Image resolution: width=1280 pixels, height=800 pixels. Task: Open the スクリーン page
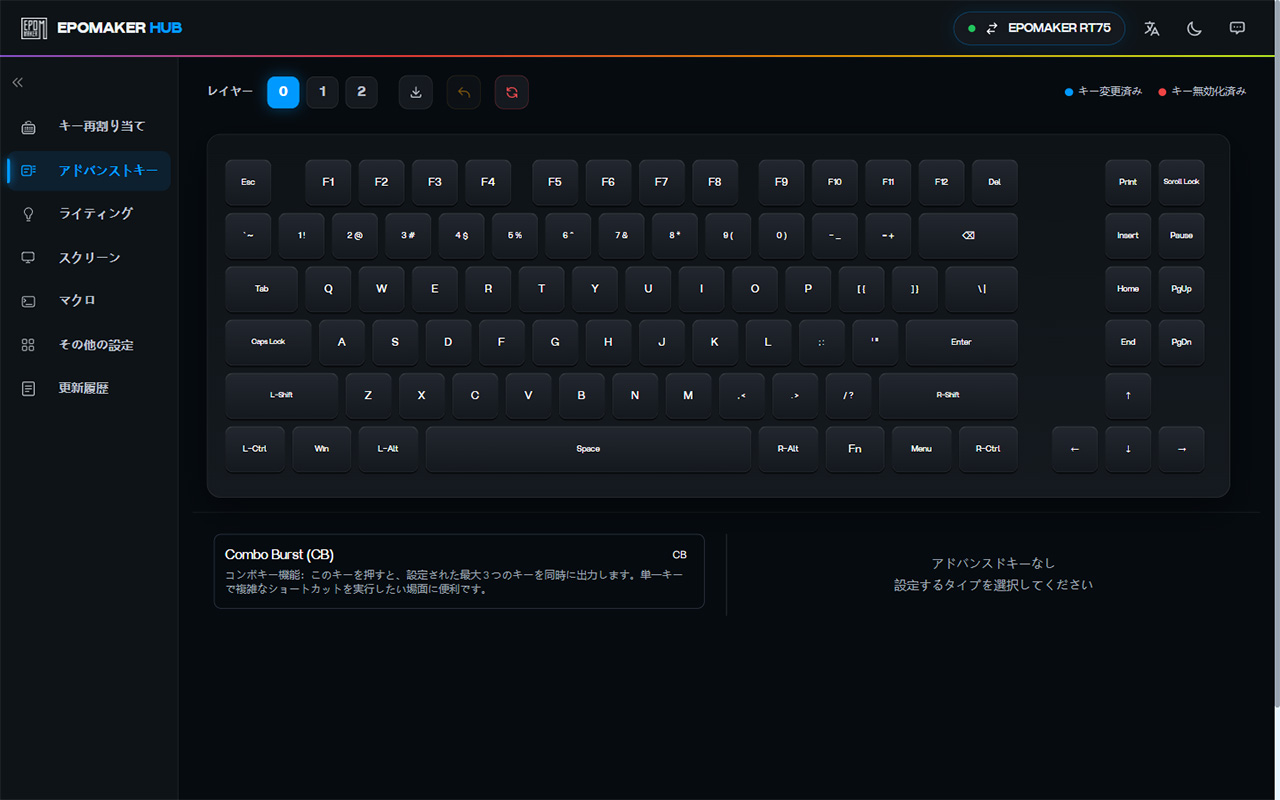click(89, 258)
